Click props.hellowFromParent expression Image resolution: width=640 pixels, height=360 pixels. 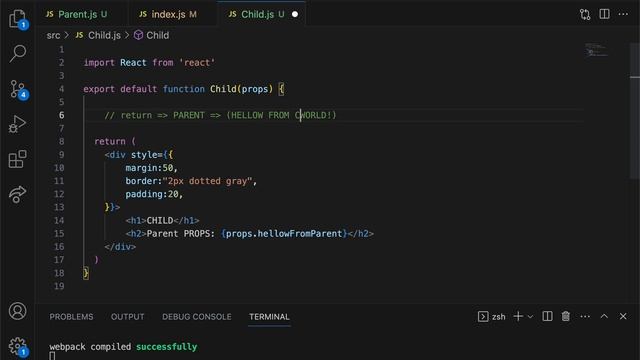284,234
